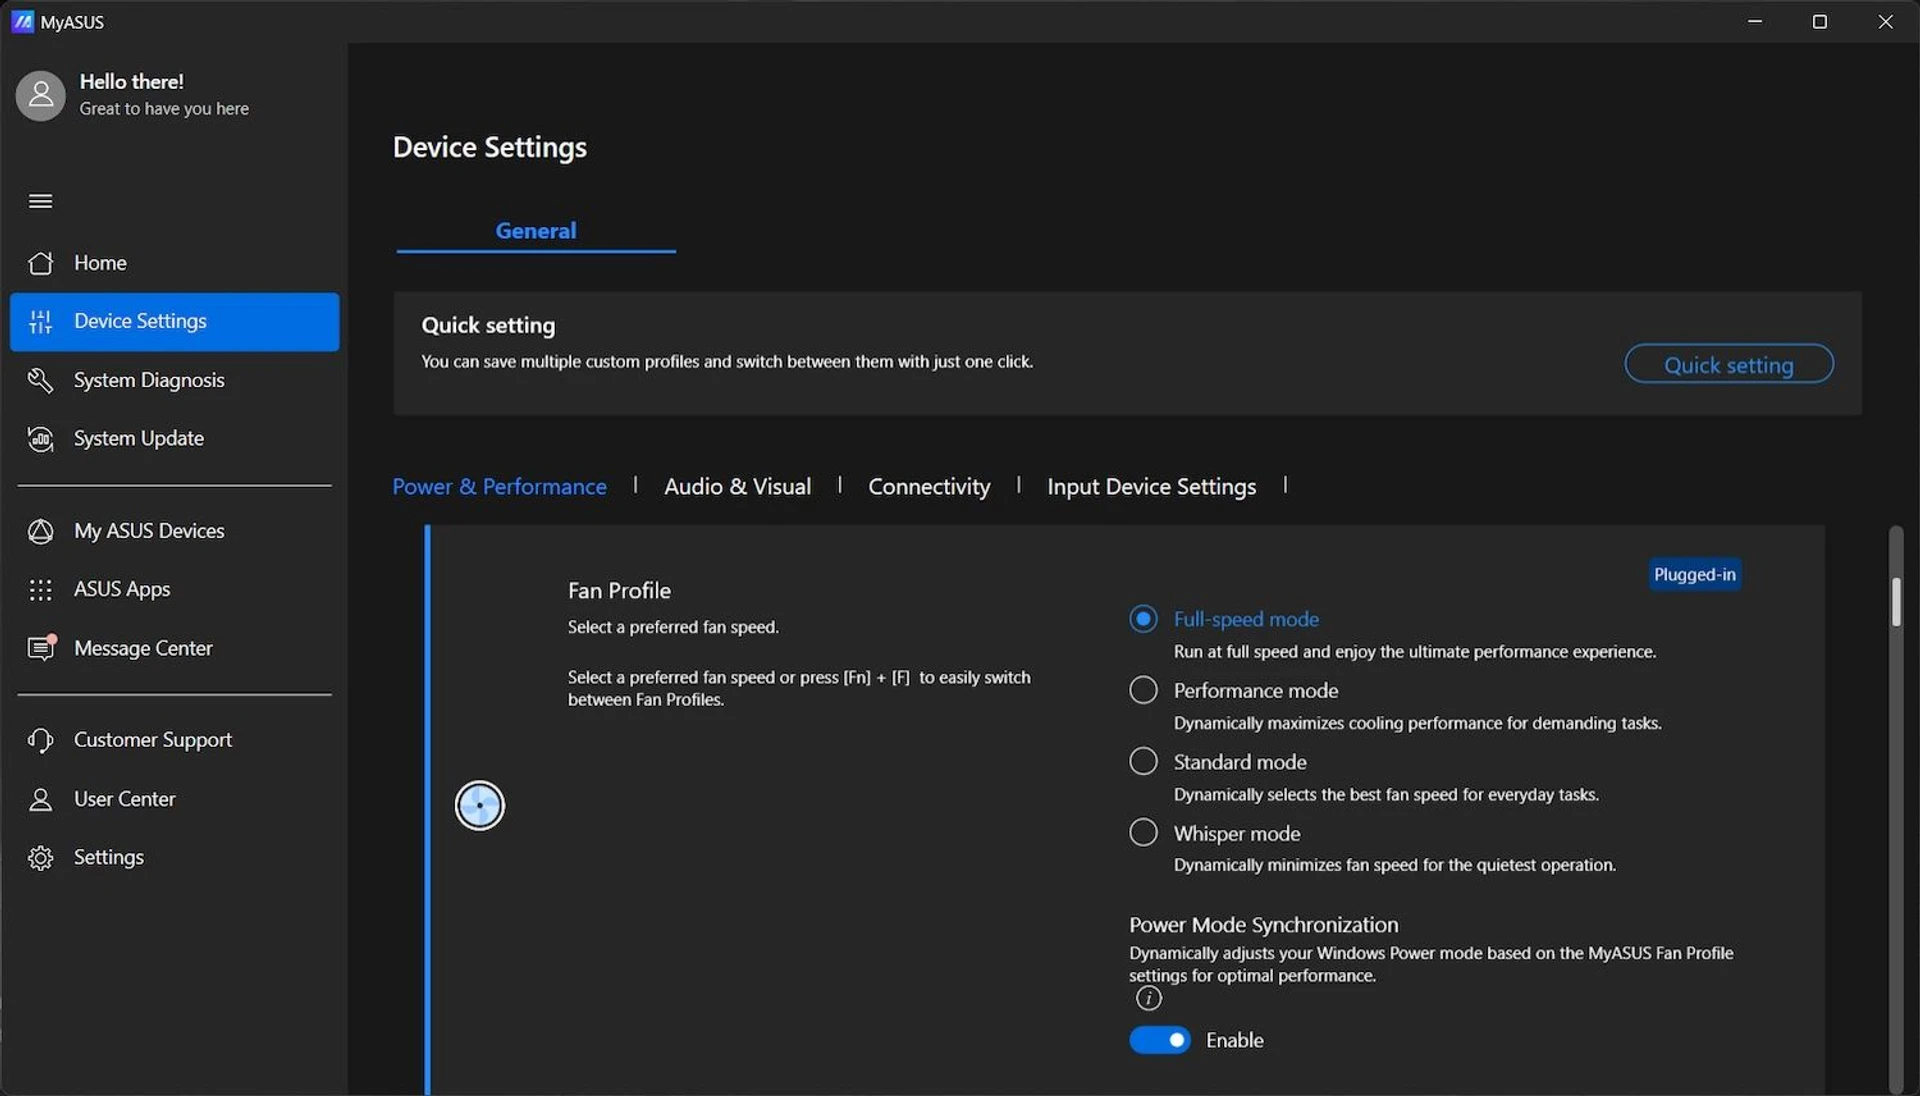Toggle Power Mode Synchronization Enable switch
The height and width of the screenshot is (1096, 1920).
1160,1040
